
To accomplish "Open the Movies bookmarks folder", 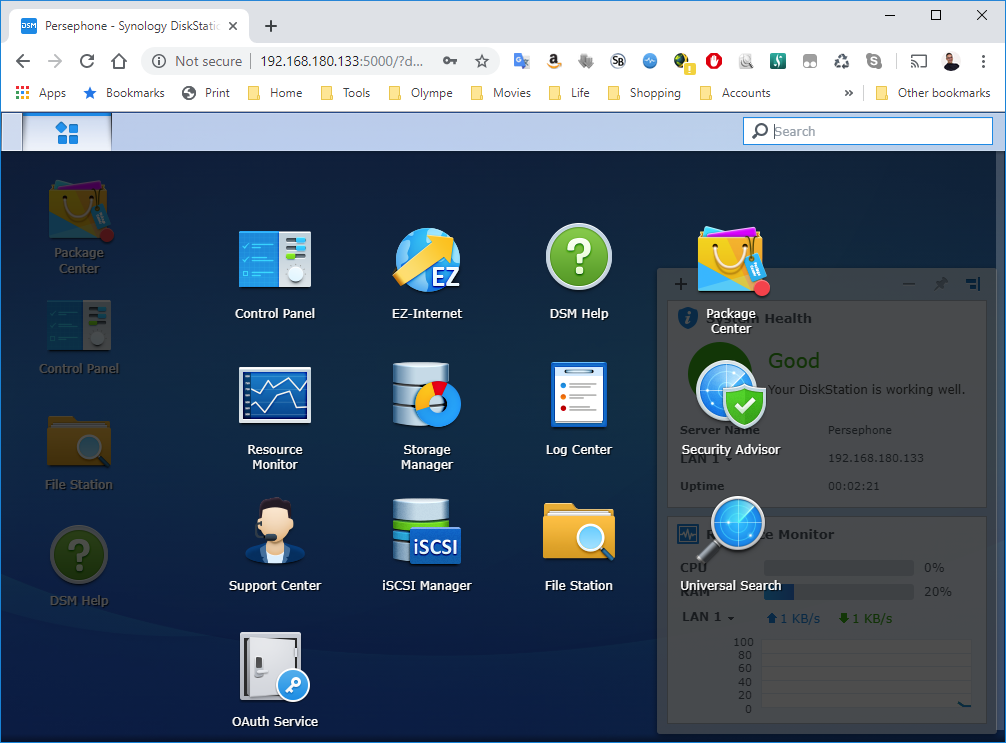I will 500,93.
